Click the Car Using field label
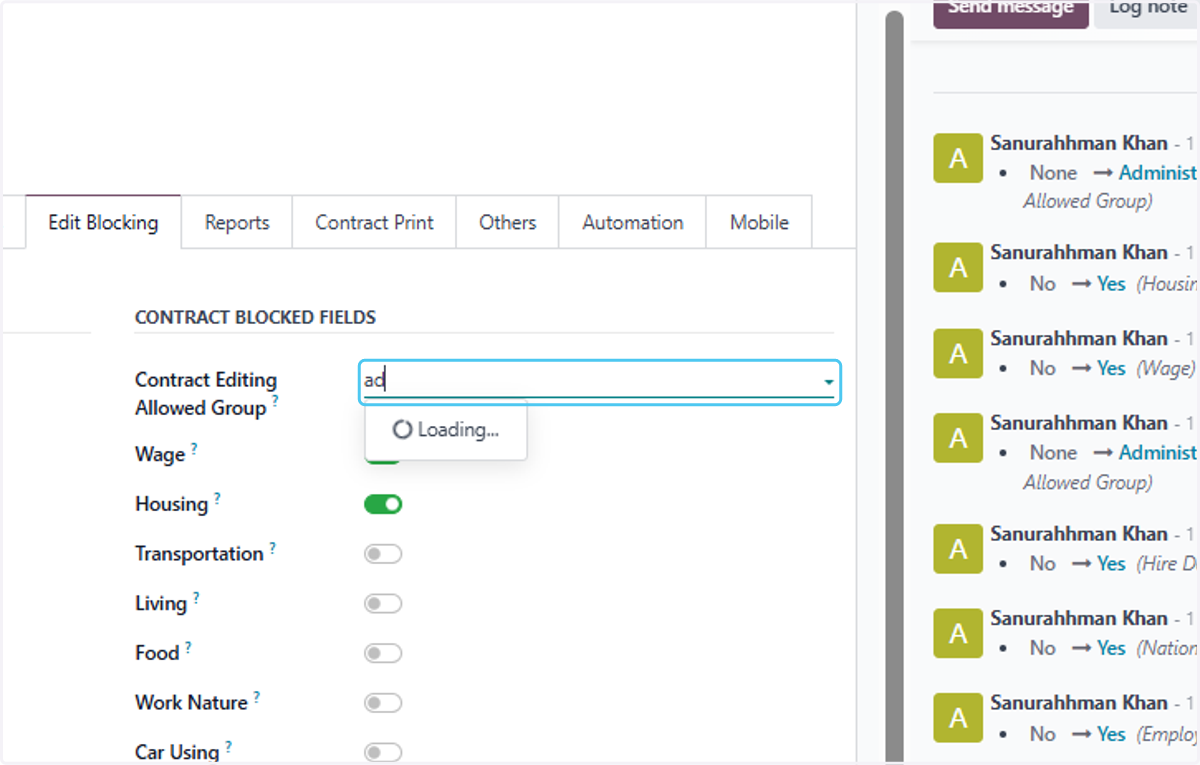The image size is (1200, 765). click(x=177, y=752)
